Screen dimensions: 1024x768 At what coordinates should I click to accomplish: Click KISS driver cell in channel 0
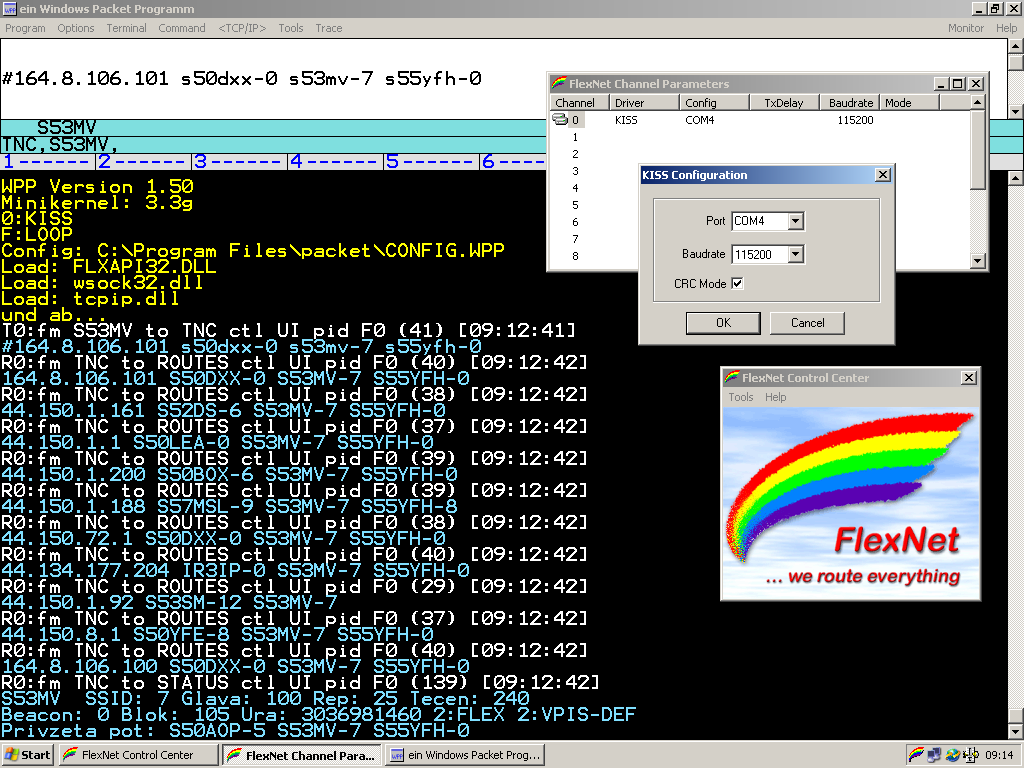coord(626,120)
